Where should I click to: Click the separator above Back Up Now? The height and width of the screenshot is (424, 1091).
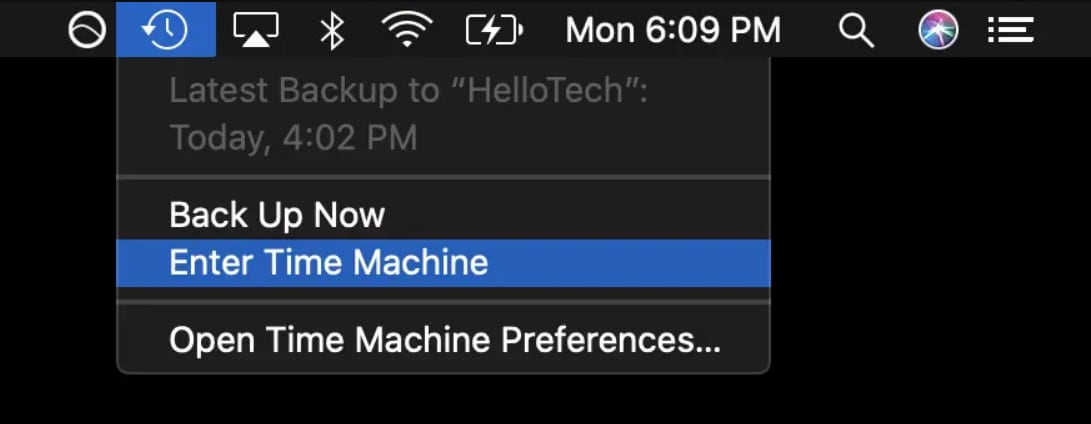pyautogui.click(x=443, y=179)
